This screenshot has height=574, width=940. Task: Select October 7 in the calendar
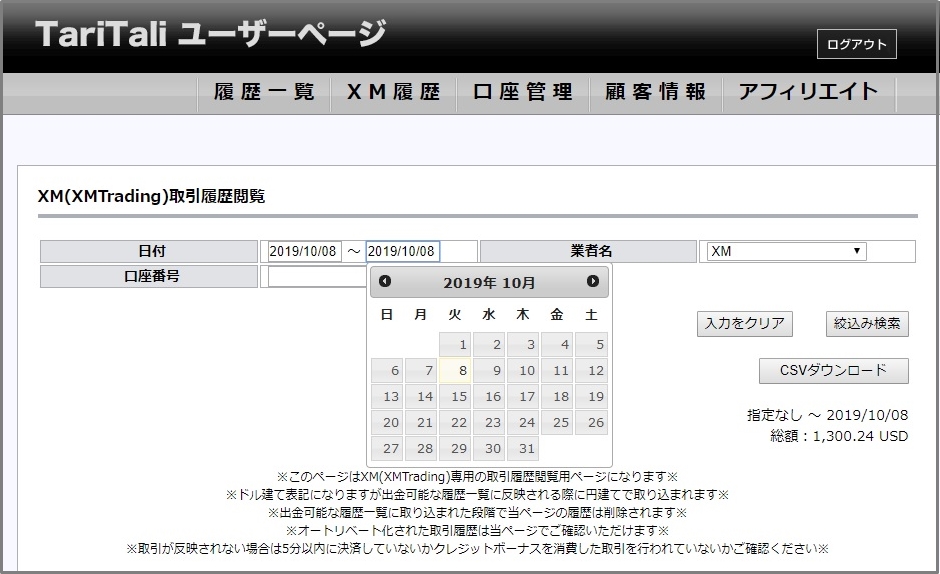click(x=421, y=371)
